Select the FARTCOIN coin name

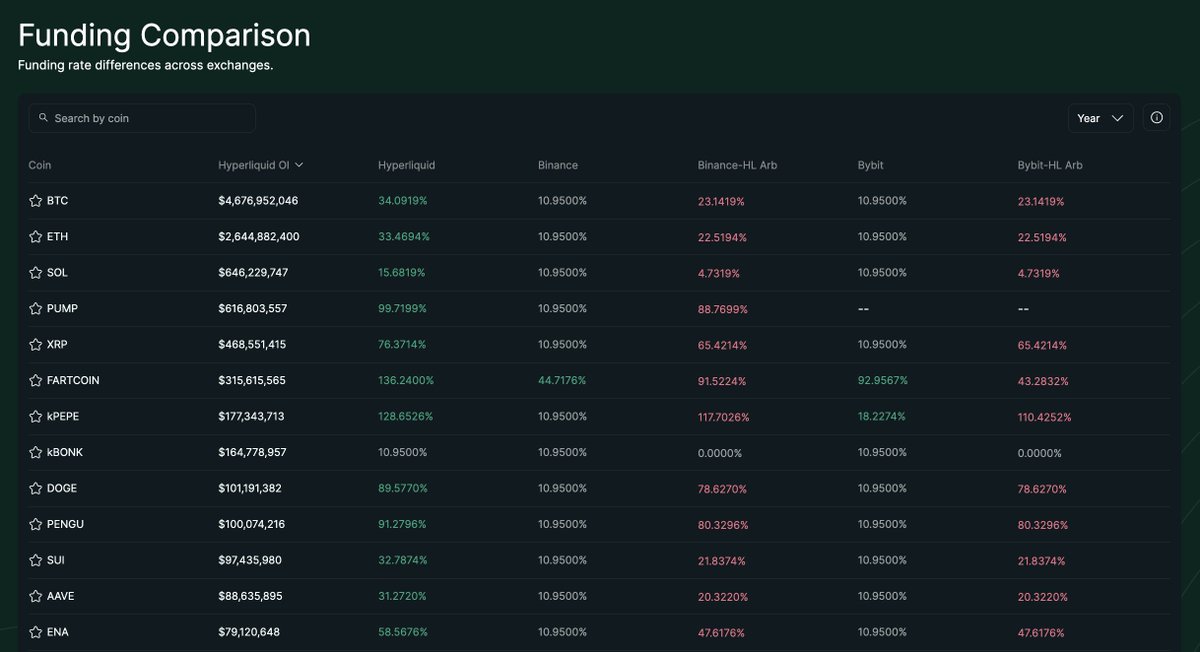(73, 381)
